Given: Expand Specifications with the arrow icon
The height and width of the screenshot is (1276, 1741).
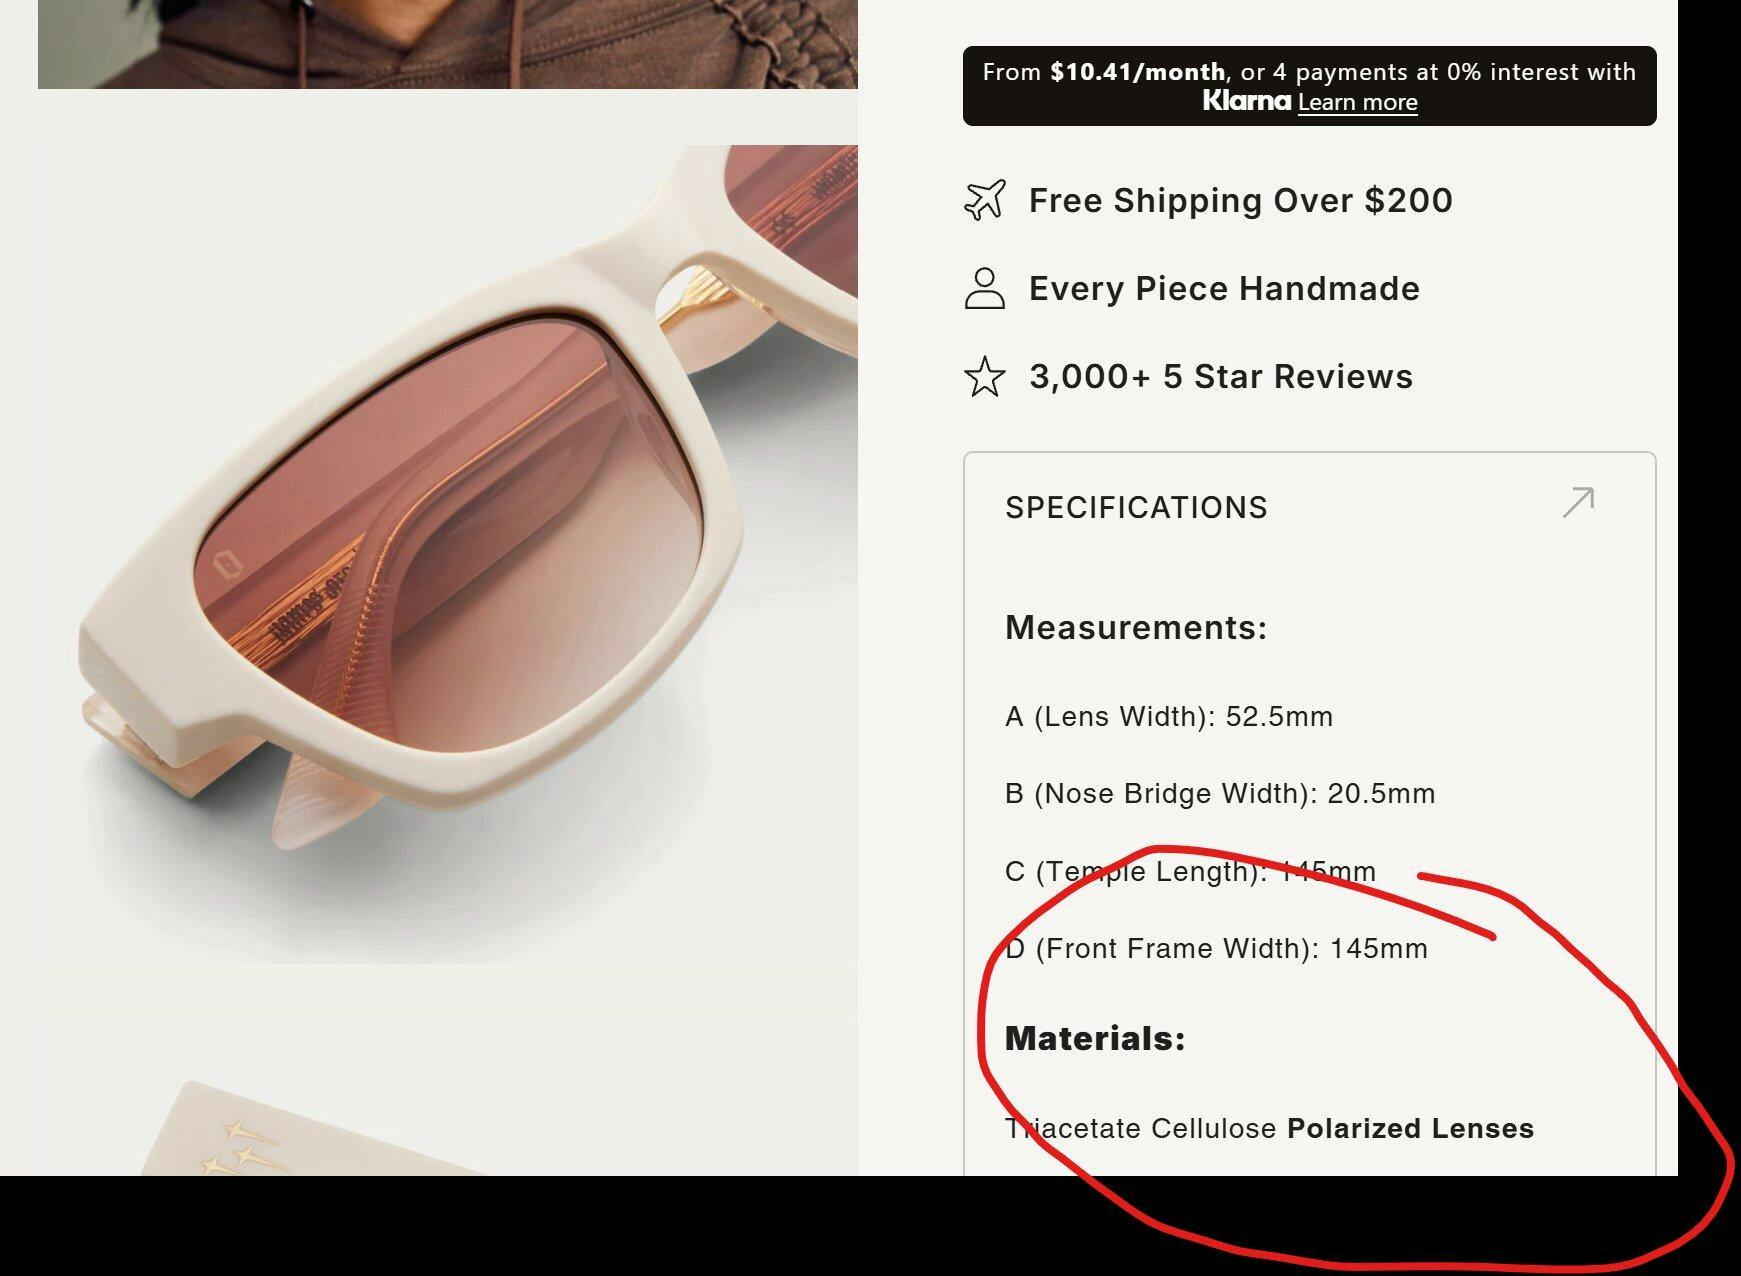Looking at the screenshot, I should coord(1578,502).
